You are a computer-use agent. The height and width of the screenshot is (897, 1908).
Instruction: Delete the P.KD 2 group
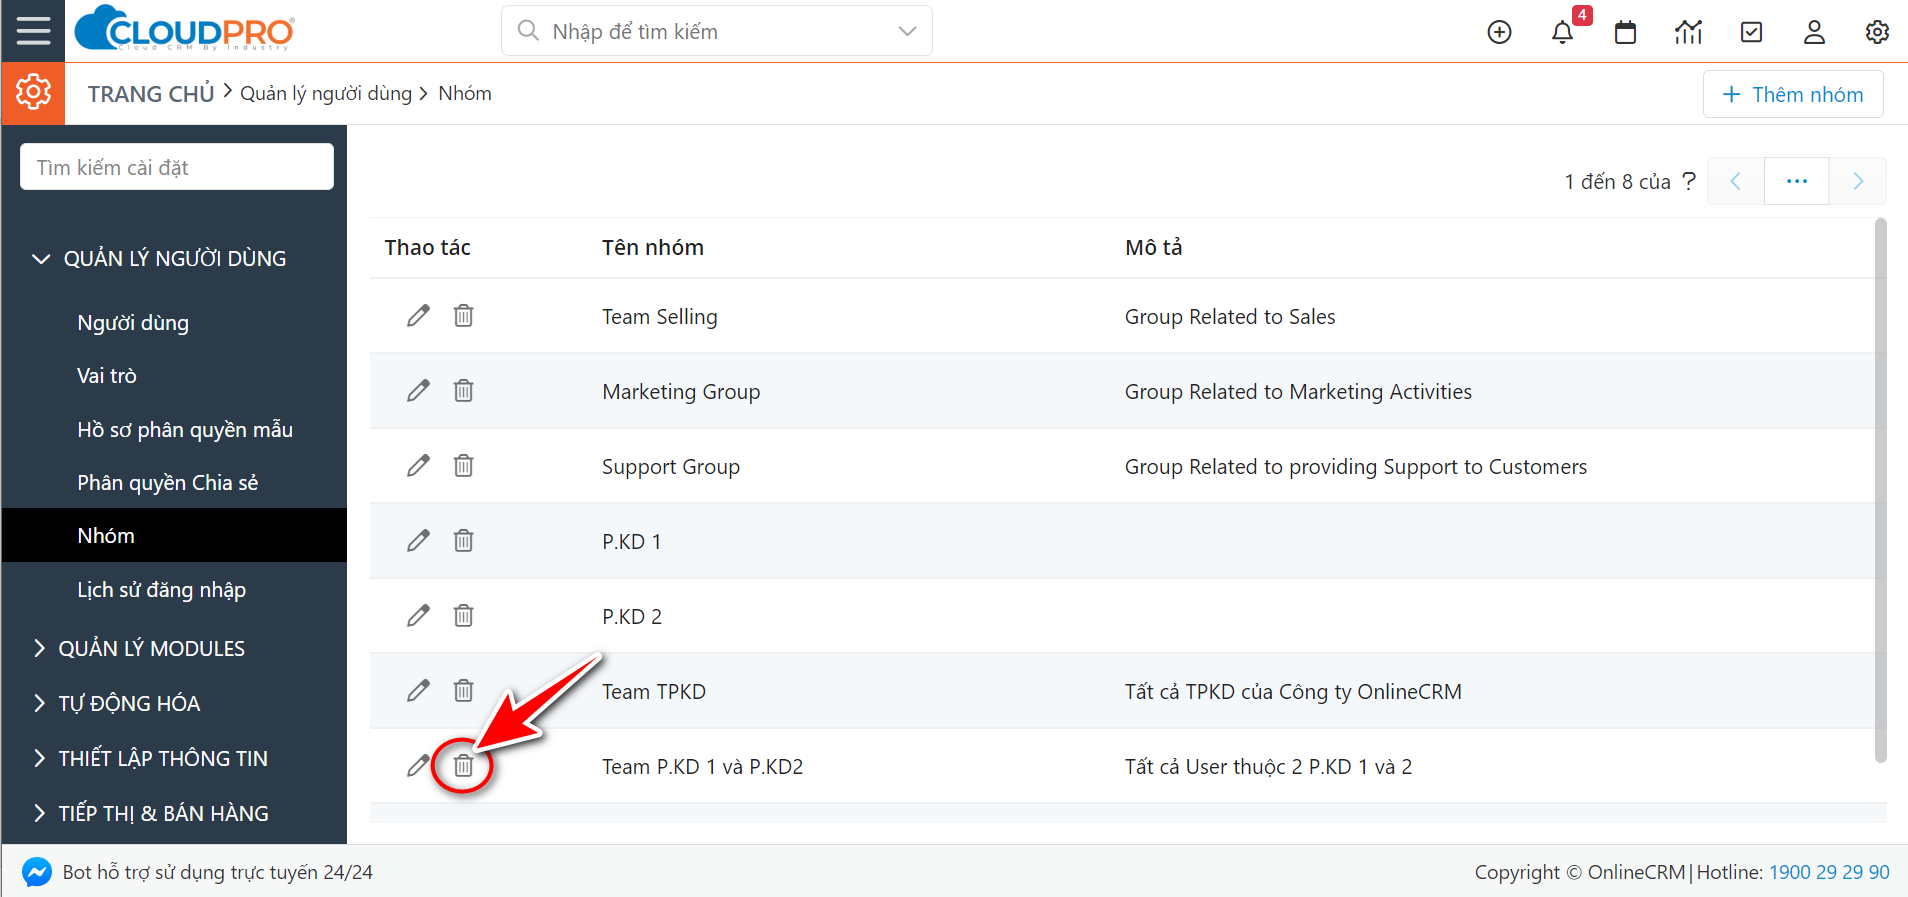[x=463, y=616]
